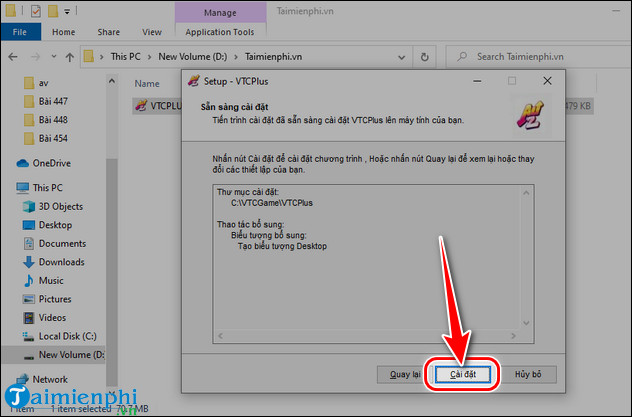The image size is (632, 417).
Task: Minimize the Setup VTCPlus dialog
Action: (x=477, y=81)
